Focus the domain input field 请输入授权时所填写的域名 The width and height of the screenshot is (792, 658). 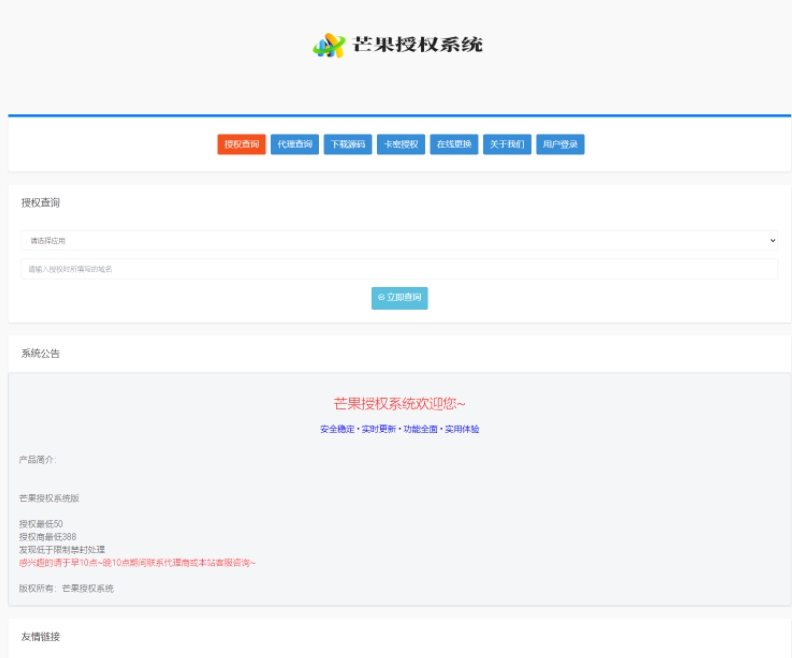pos(399,269)
